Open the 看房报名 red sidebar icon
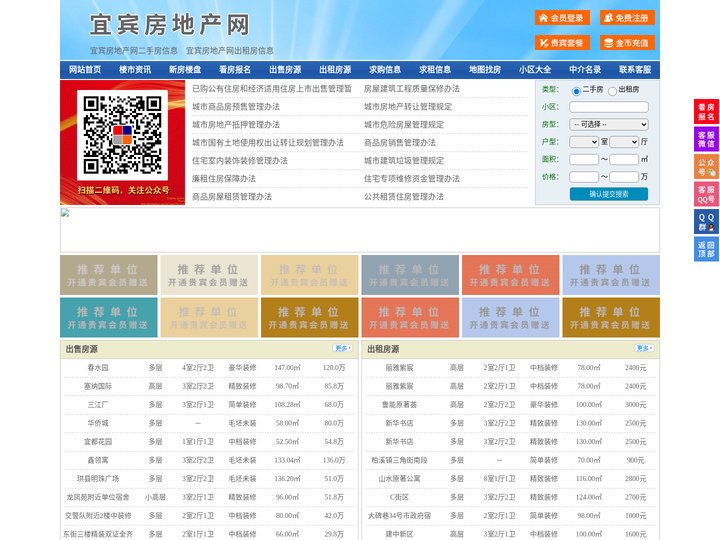Image resolution: width=720 pixels, height=540 pixels. tap(706, 112)
